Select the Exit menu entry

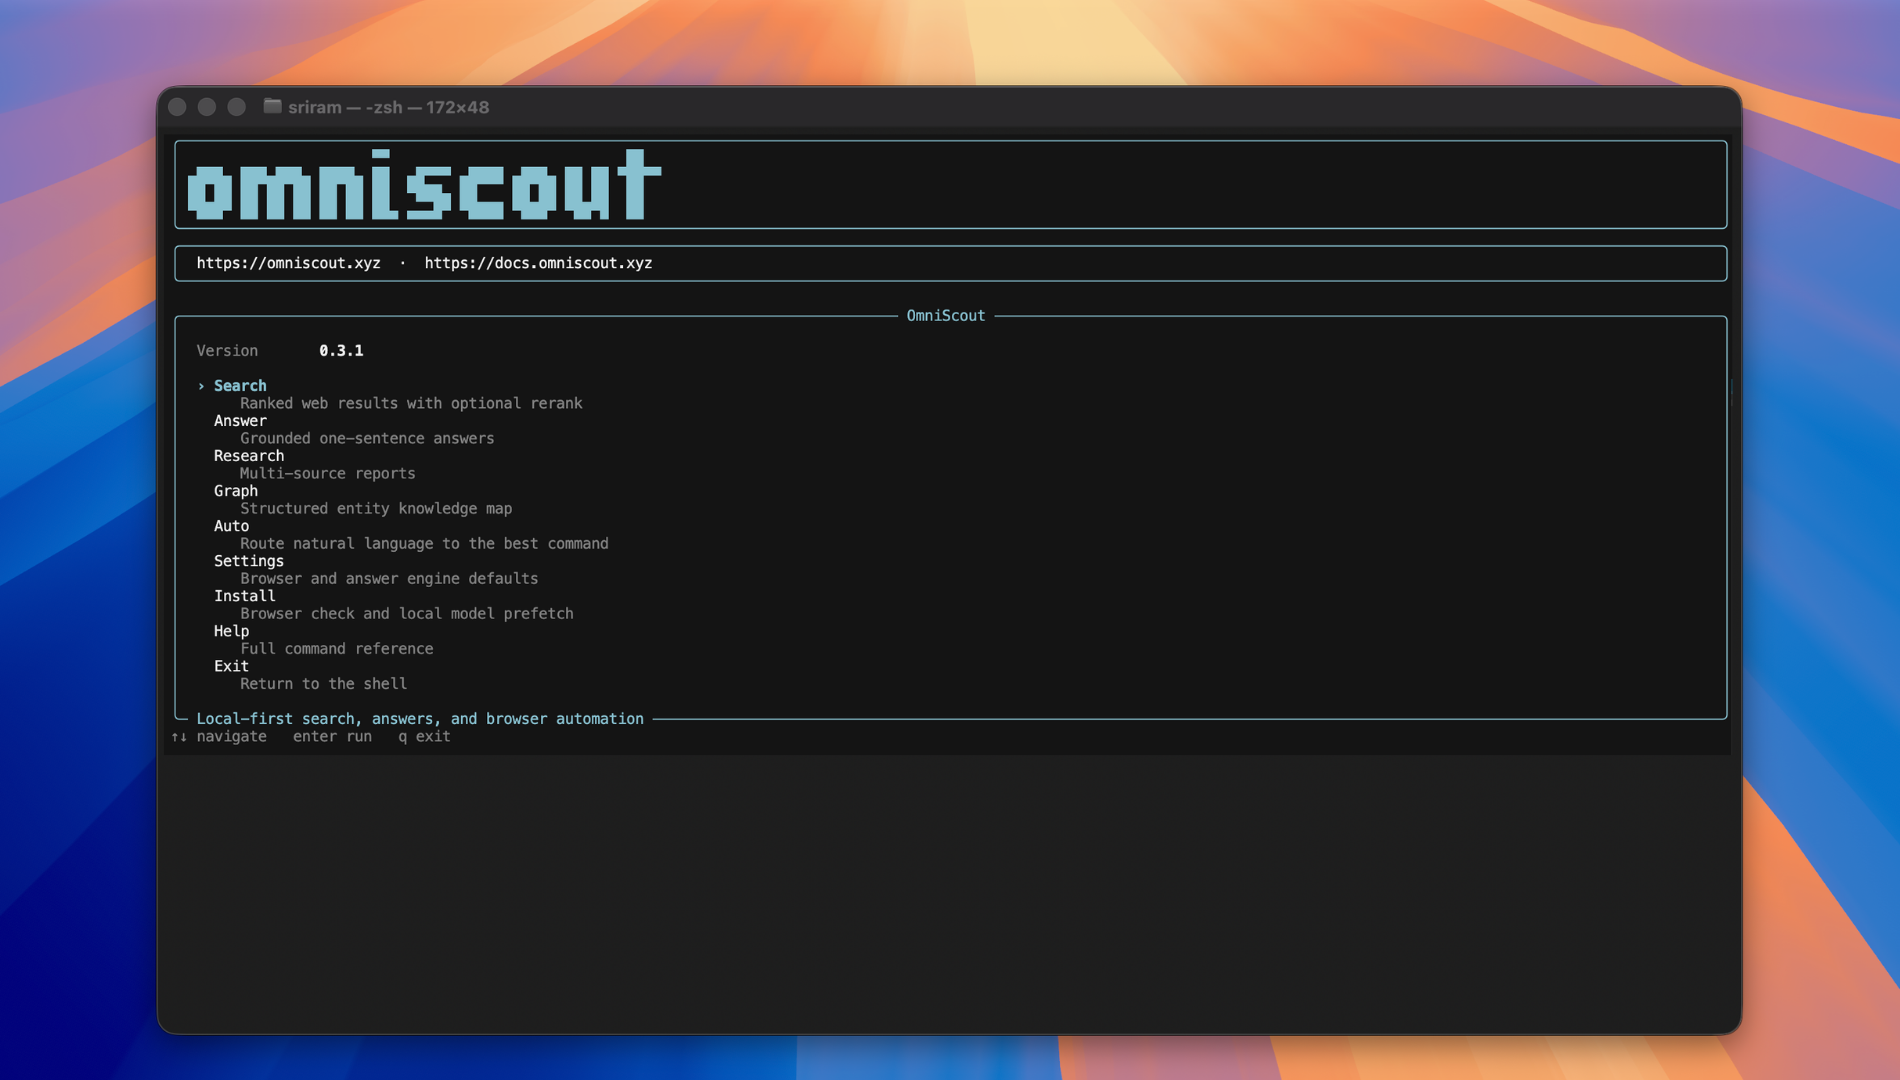(x=231, y=666)
